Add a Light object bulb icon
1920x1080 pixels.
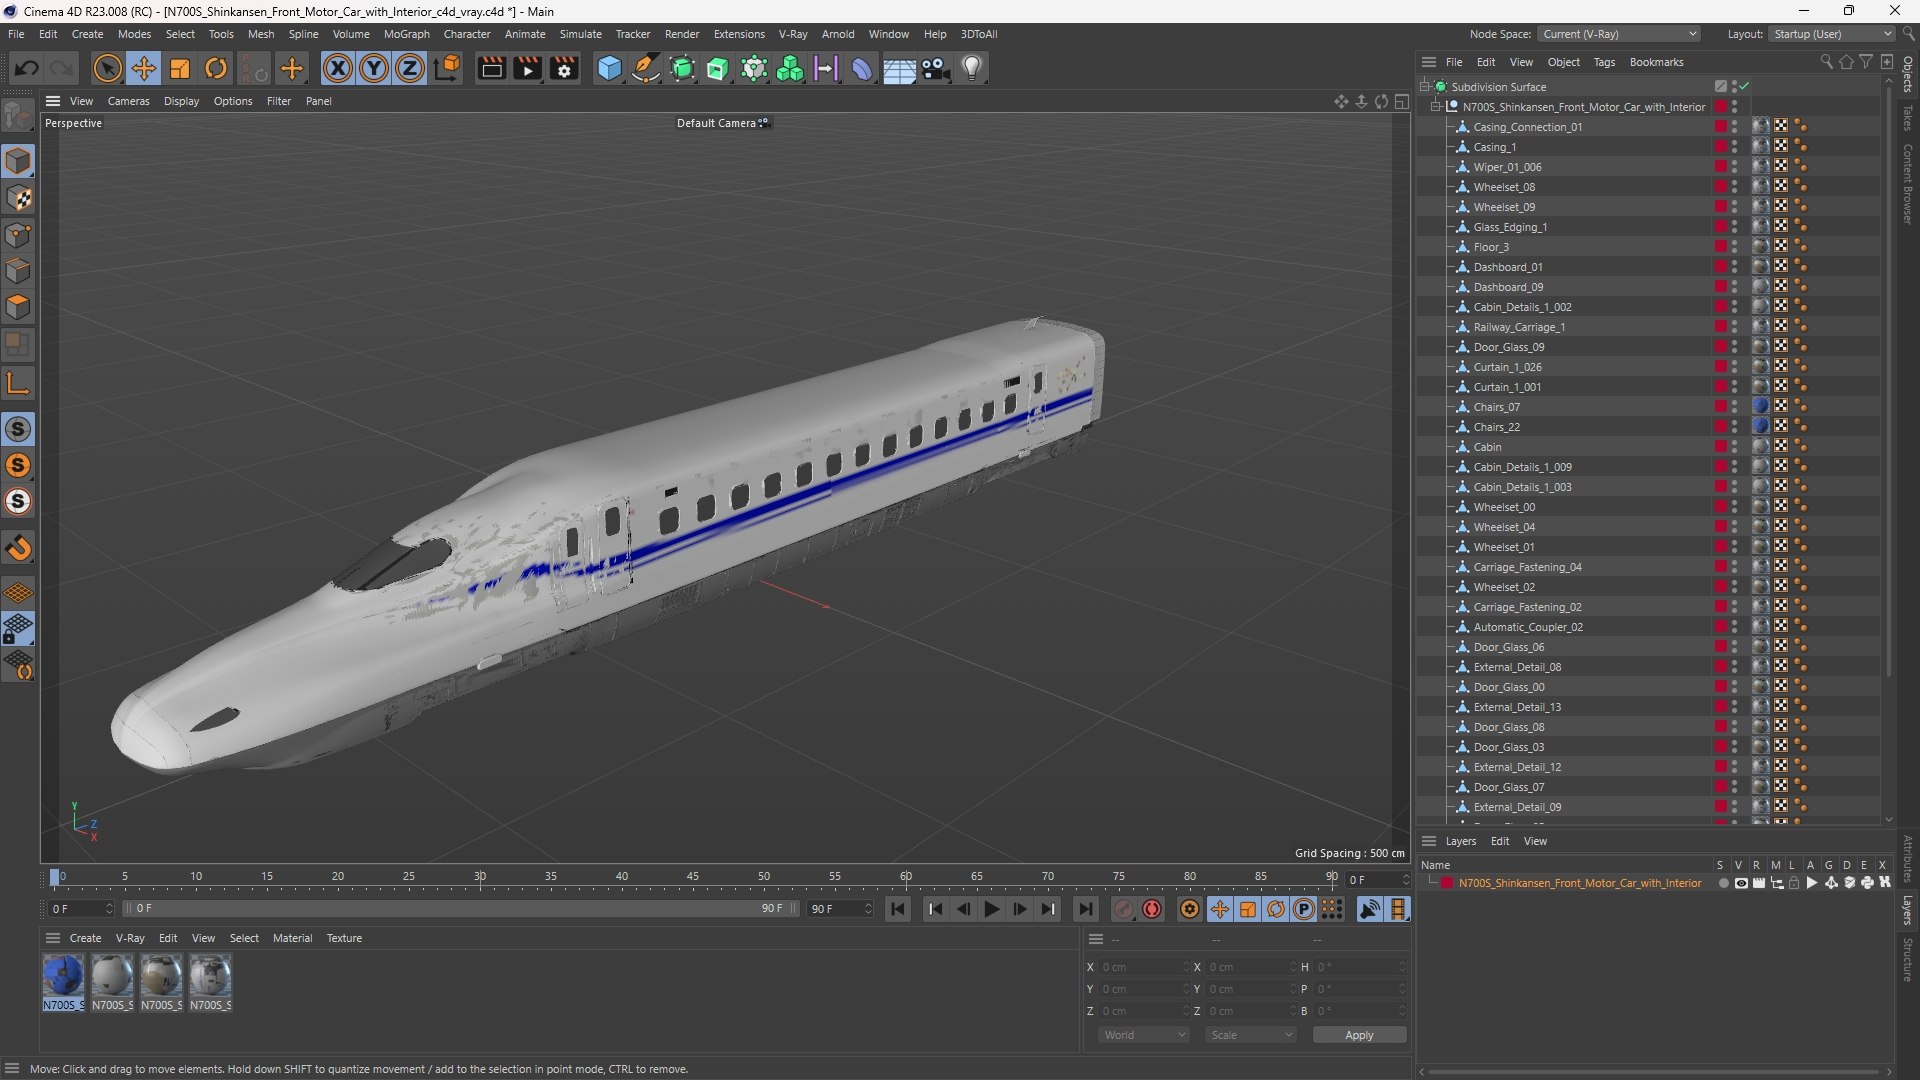(972, 68)
